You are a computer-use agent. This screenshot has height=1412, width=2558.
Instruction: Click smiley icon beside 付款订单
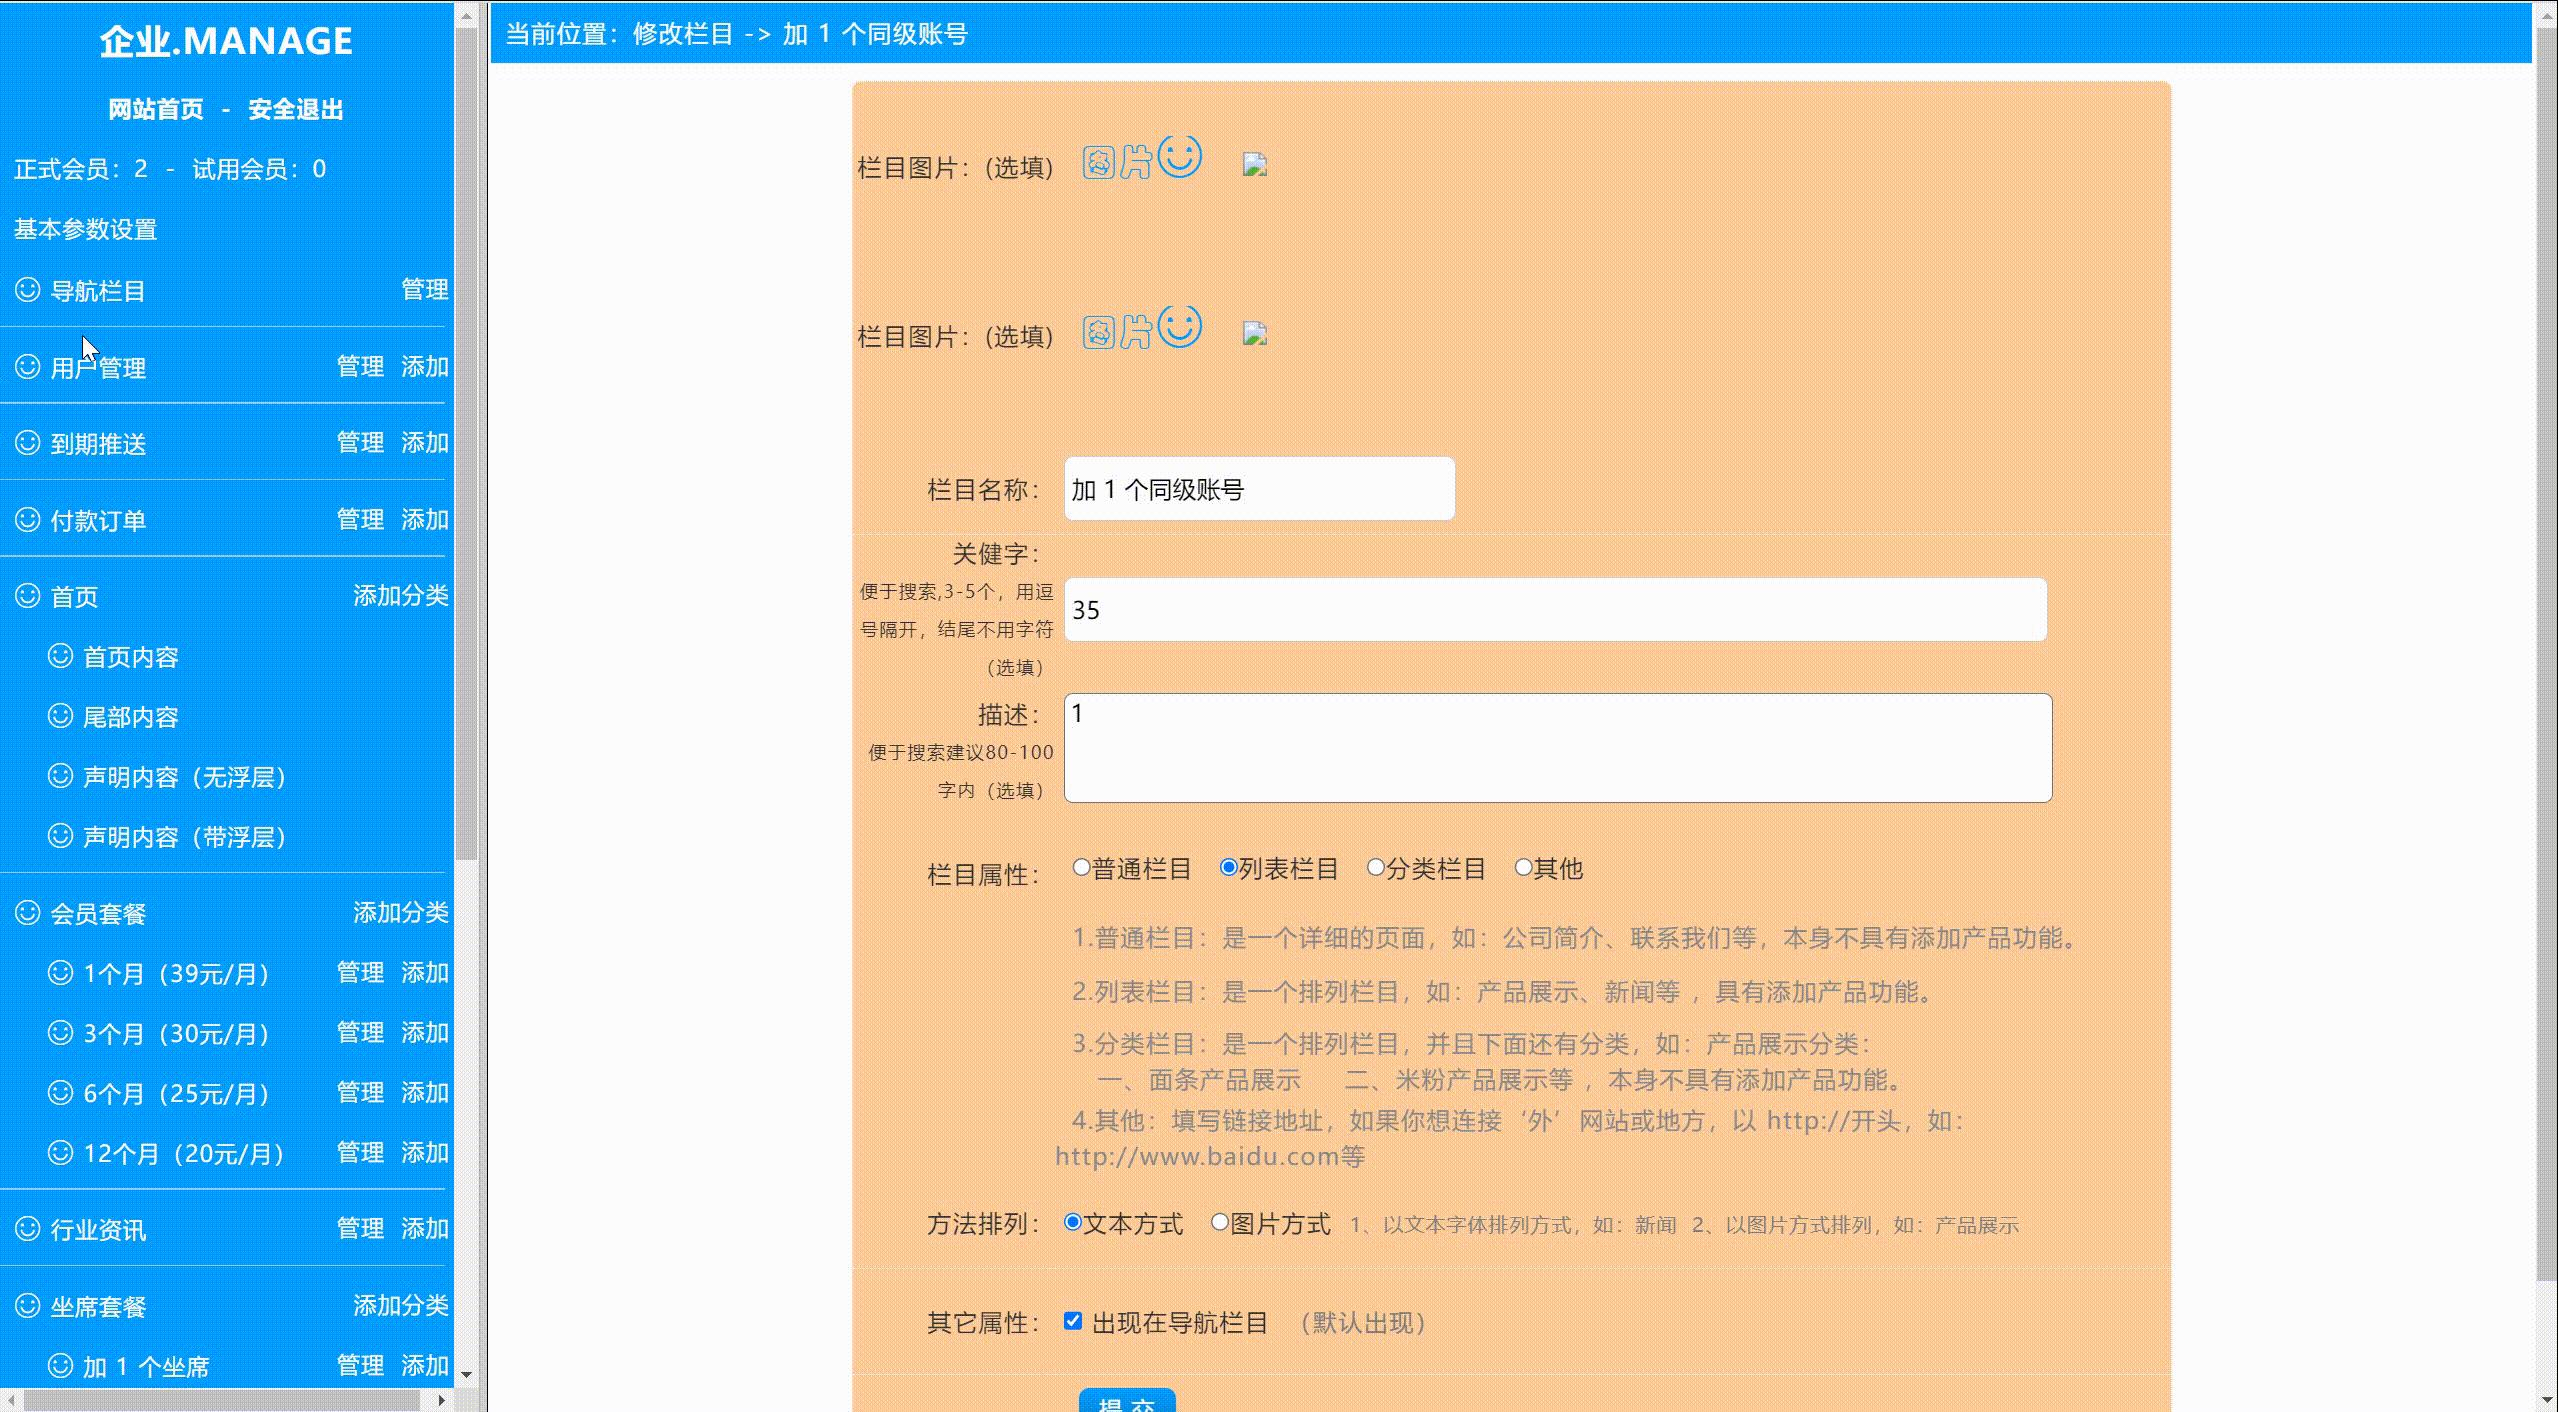(28, 519)
